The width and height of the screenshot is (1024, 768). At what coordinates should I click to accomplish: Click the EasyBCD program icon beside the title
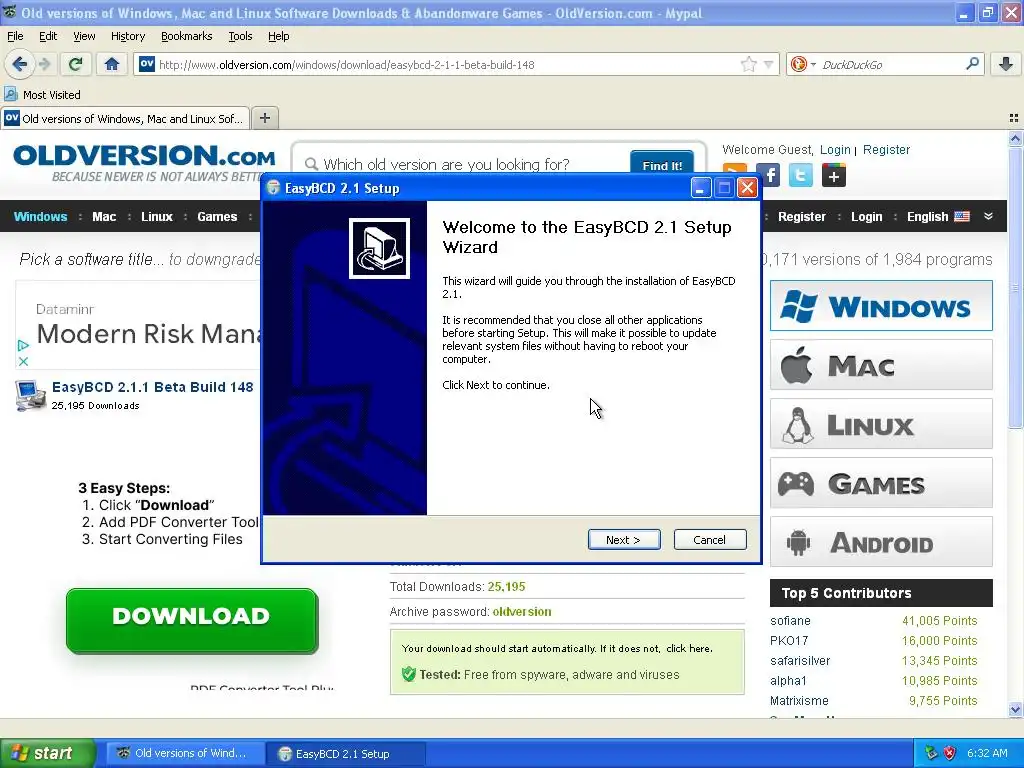(x=30, y=395)
